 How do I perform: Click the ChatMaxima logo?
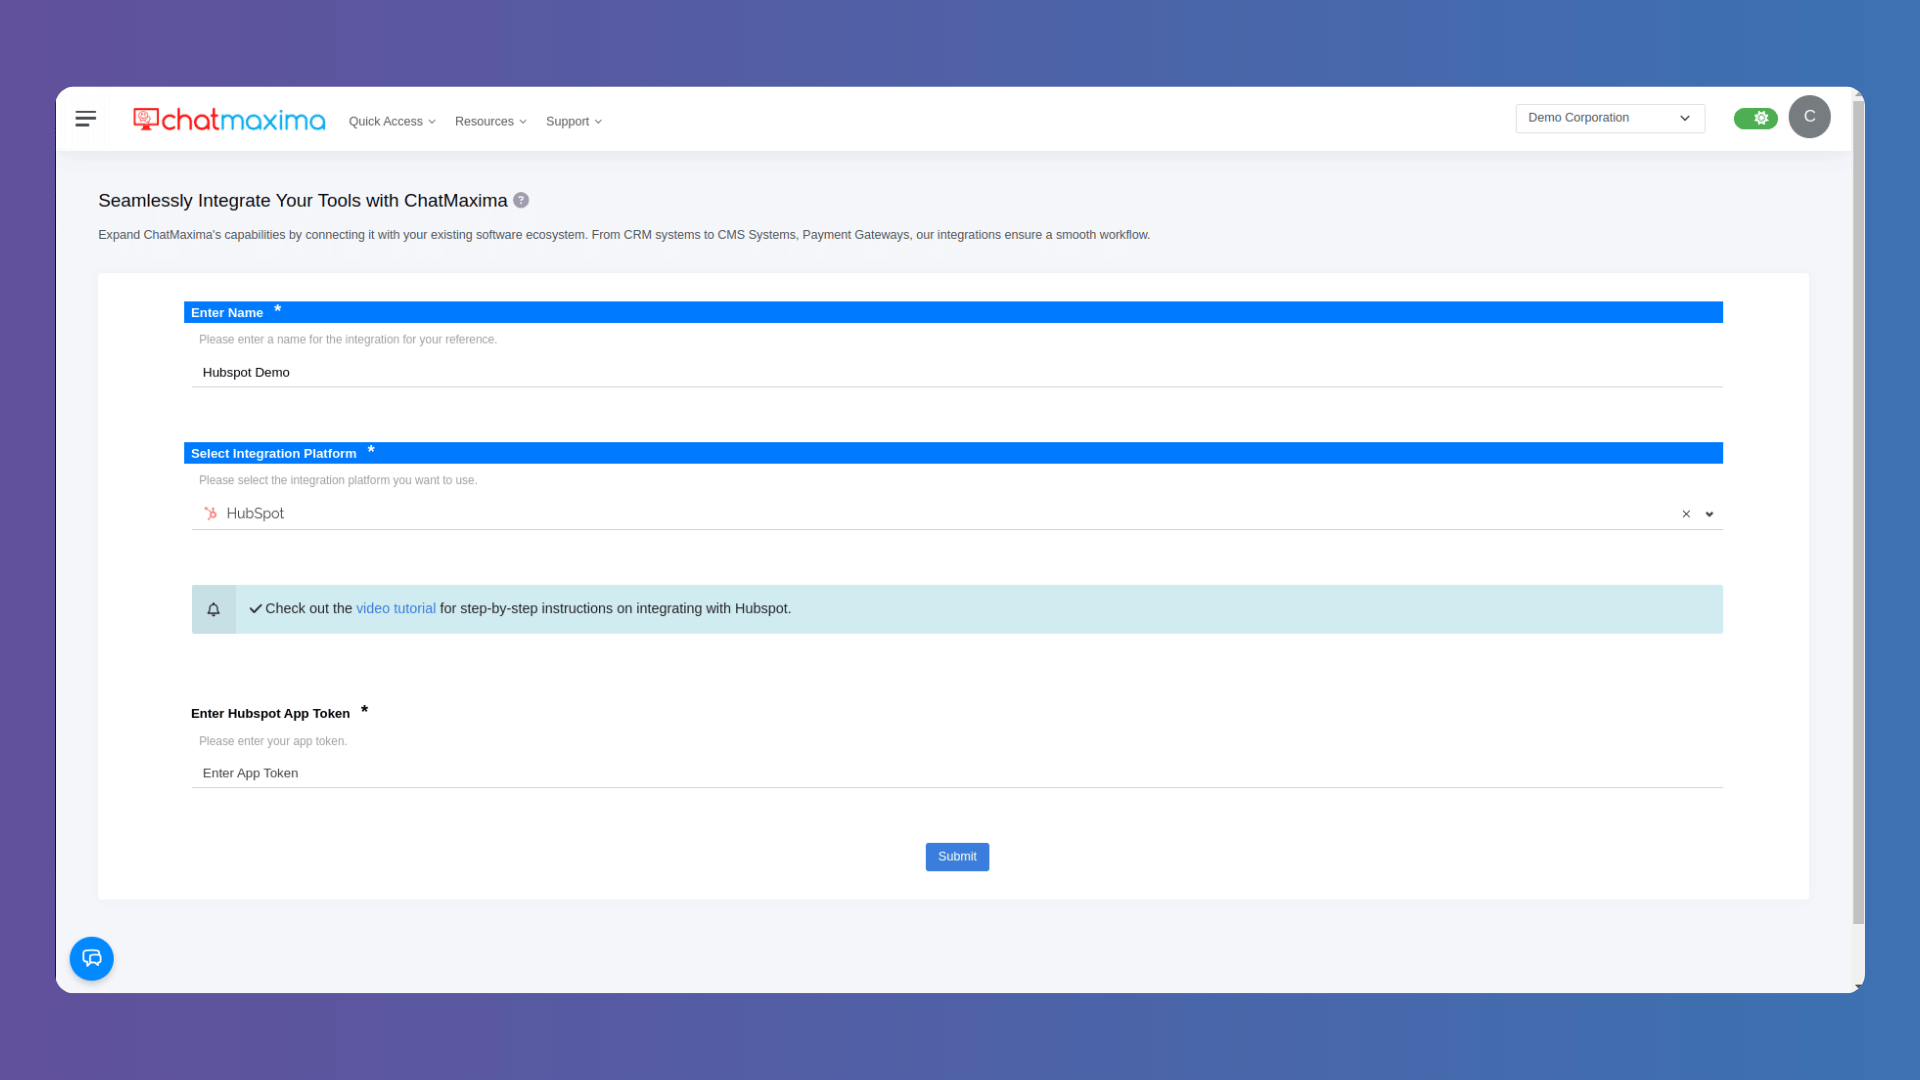tap(229, 119)
